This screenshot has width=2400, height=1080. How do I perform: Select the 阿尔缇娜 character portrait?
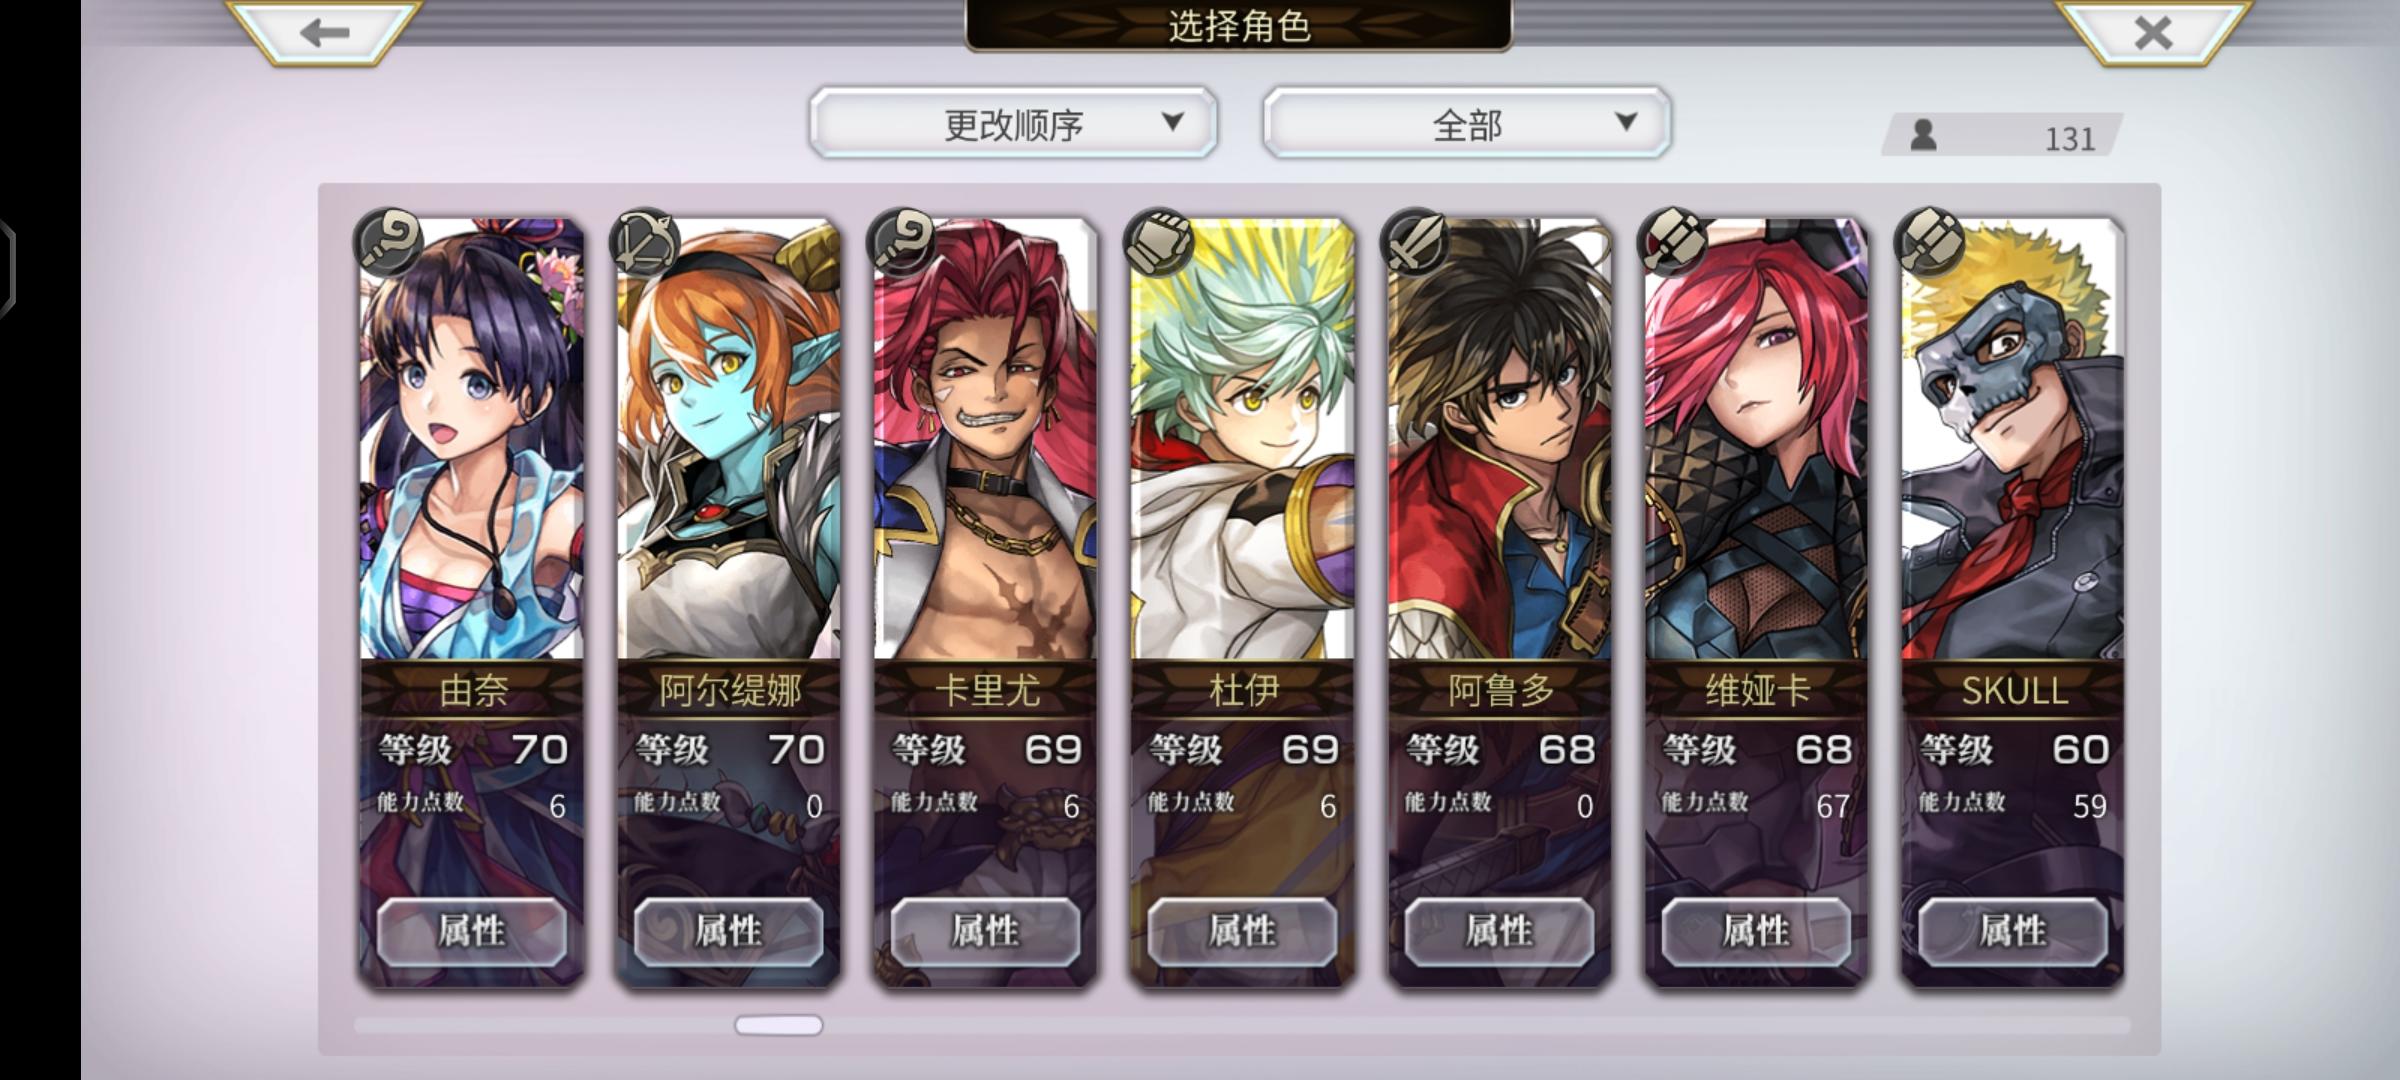[x=729, y=440]
